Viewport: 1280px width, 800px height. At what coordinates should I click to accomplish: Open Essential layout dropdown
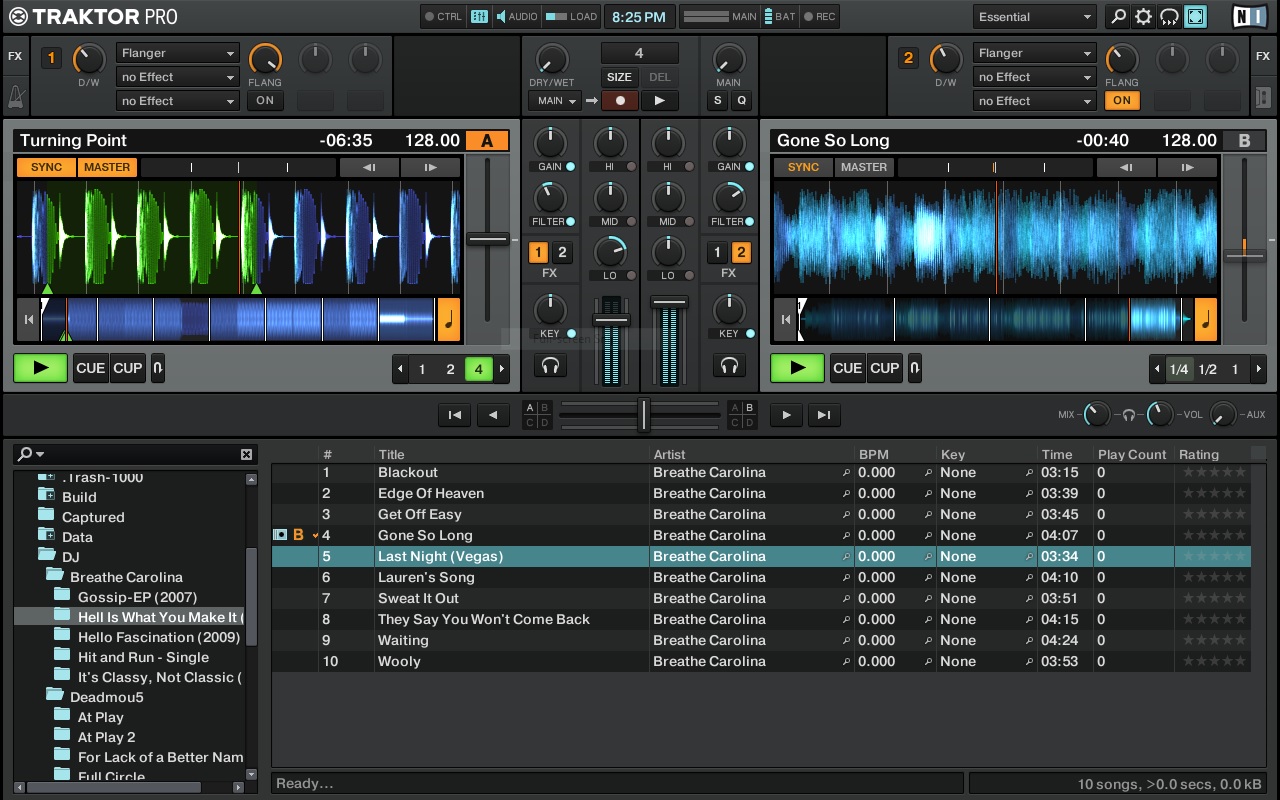[x=1035, y=17]
